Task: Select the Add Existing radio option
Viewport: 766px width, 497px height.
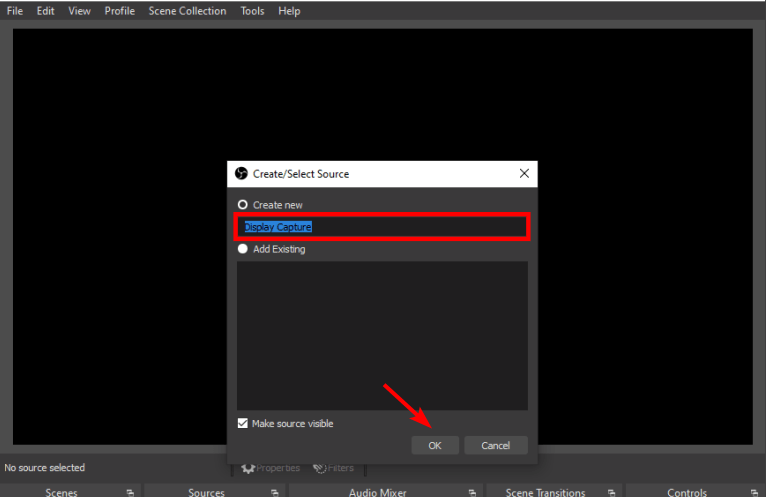Action: [x=242, y=249]
